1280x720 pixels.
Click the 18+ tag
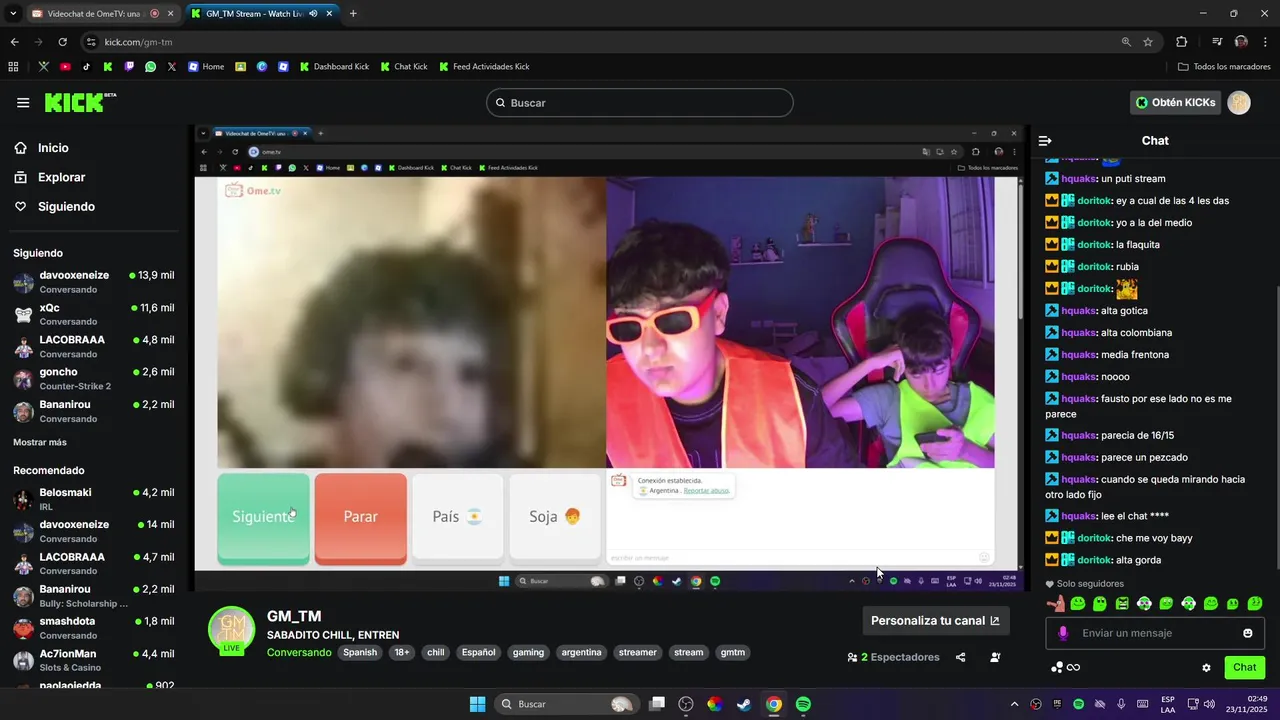402,652
